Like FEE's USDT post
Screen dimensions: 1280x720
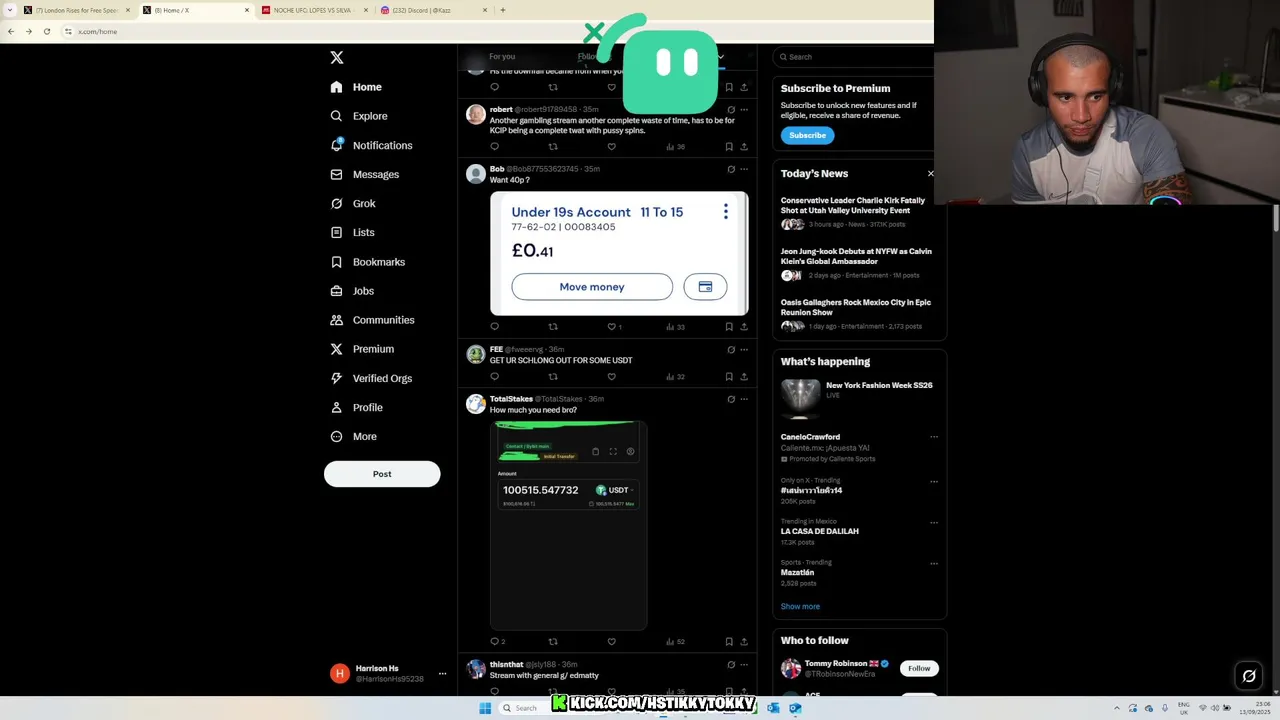pos(612,377)
